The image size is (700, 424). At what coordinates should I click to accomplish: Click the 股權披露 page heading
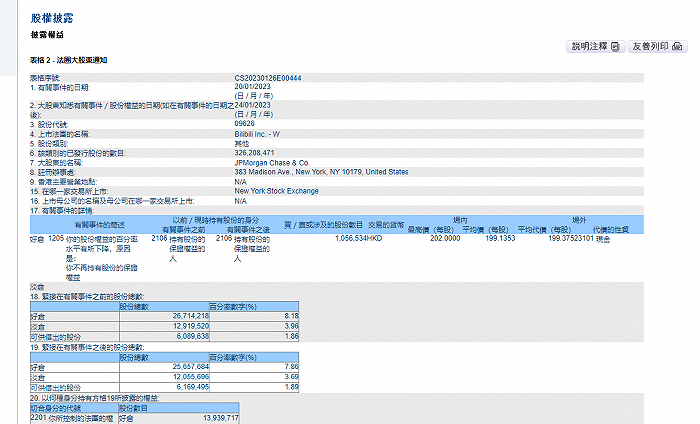[x=52, y=18]
